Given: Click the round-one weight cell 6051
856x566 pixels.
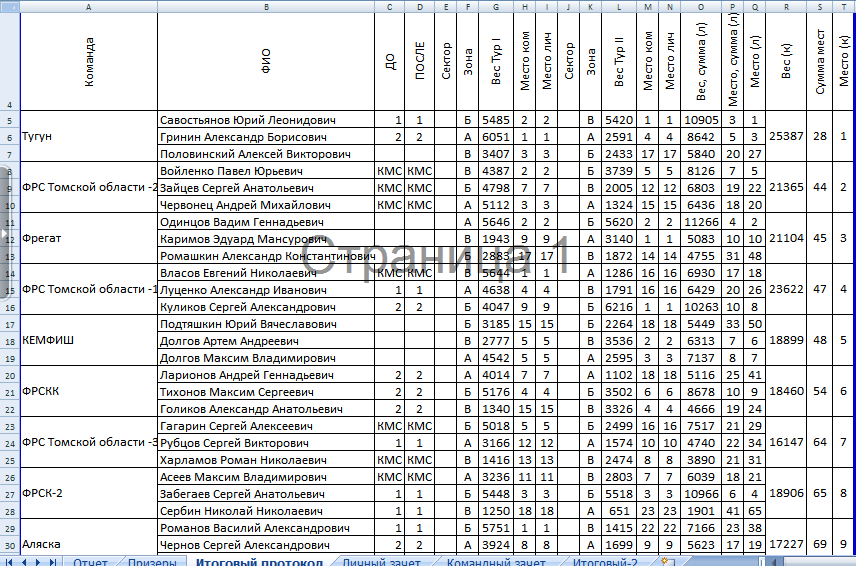Looking at the screenshot, I should pos(496,136).
